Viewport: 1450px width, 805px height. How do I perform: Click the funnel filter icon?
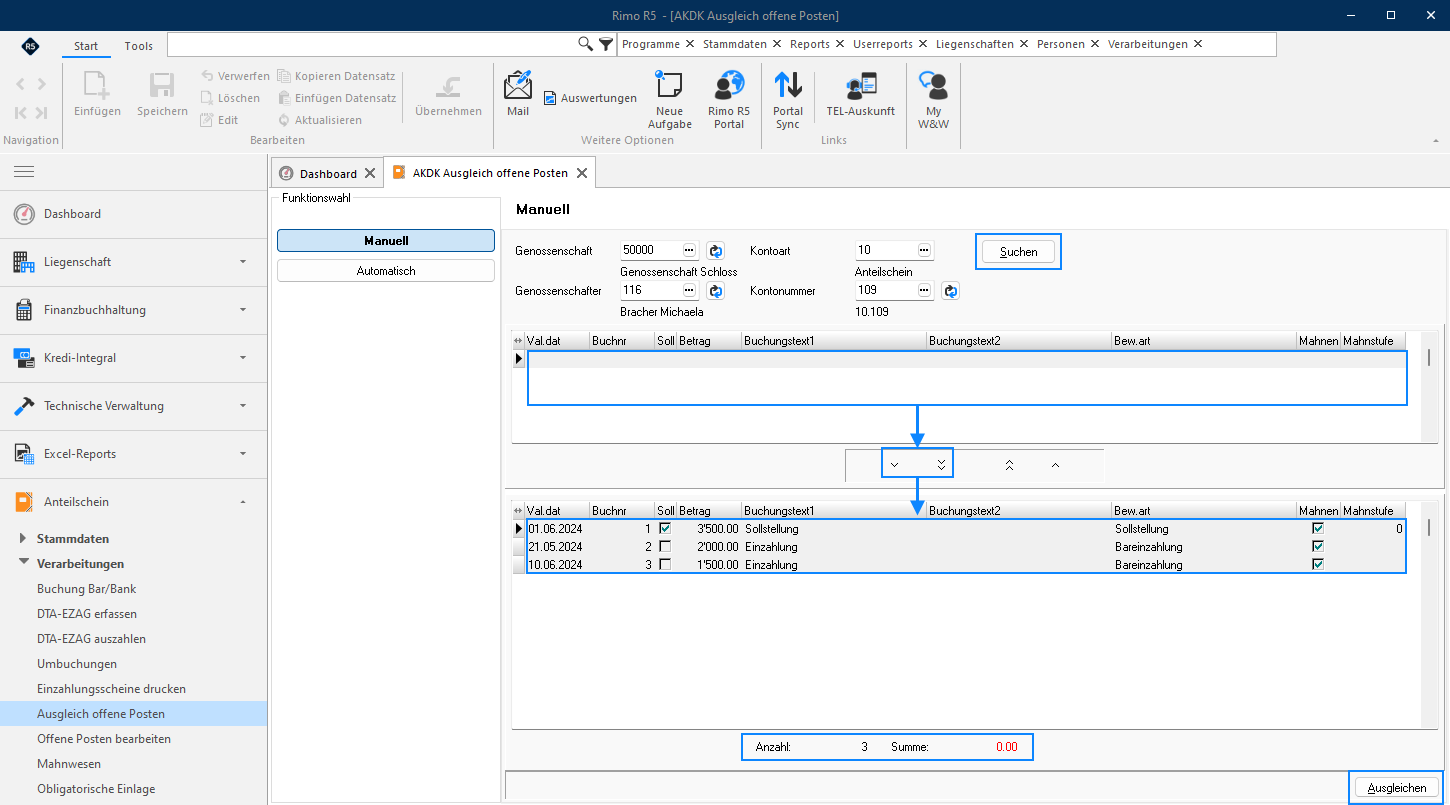(606, 44)
